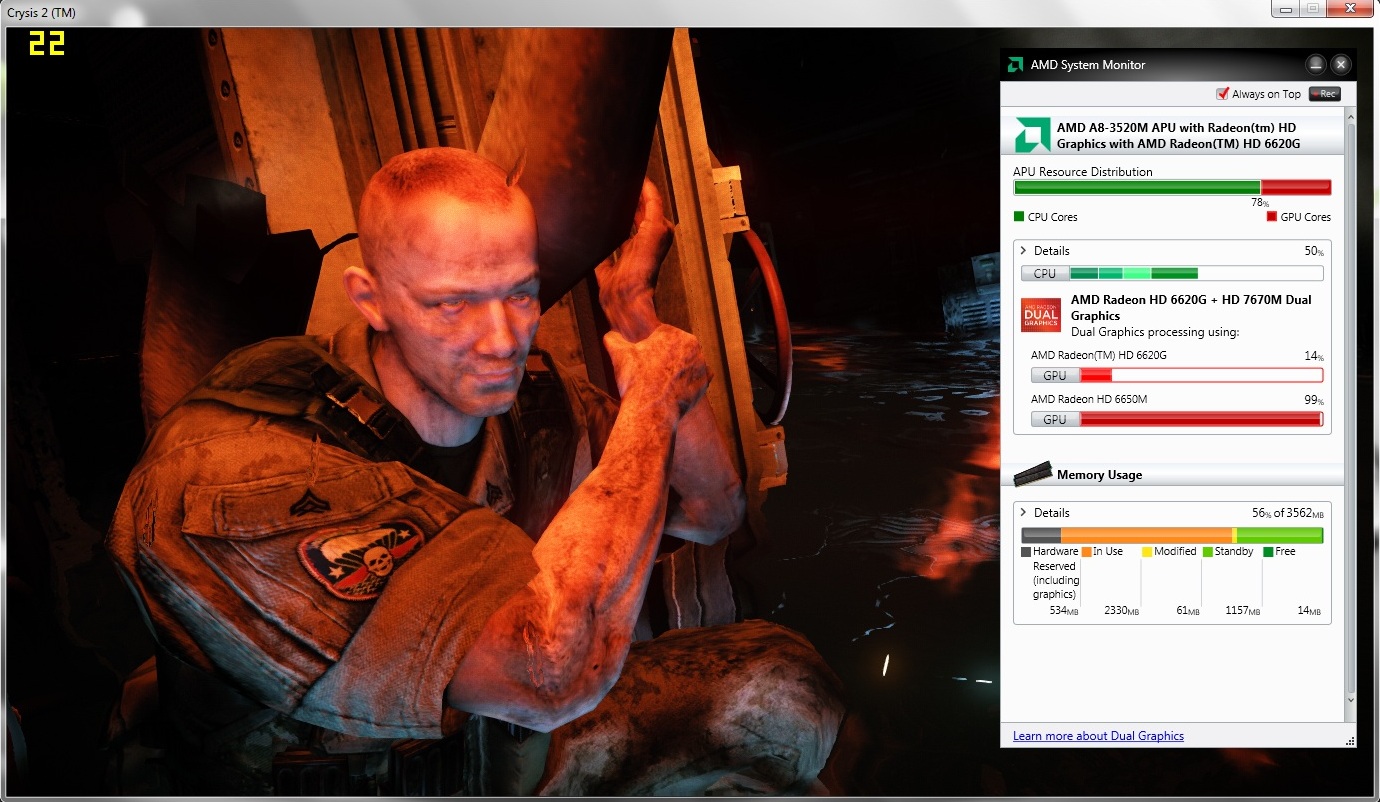Start recording with the Rec button
The width and height of the screenshot is (1380, 802).
coord(1324,94)
